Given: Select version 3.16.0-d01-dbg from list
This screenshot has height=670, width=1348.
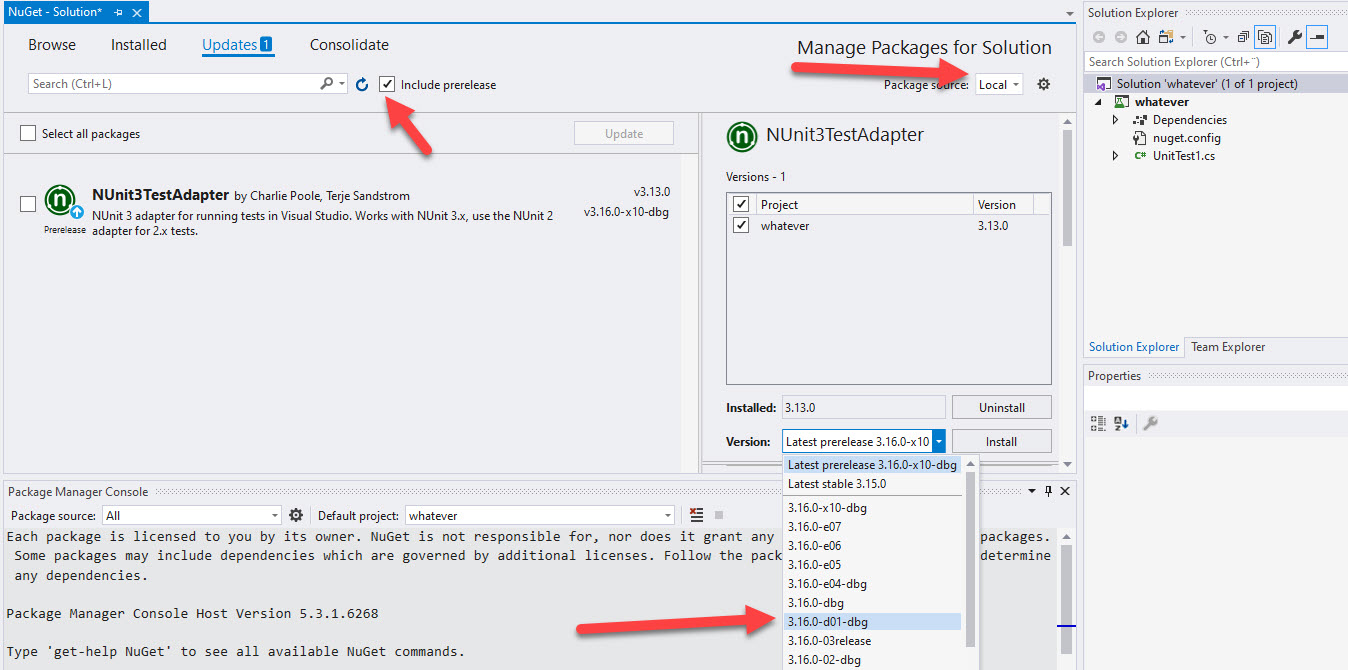Looking at the screenshot, I should (x=828, y=622).
